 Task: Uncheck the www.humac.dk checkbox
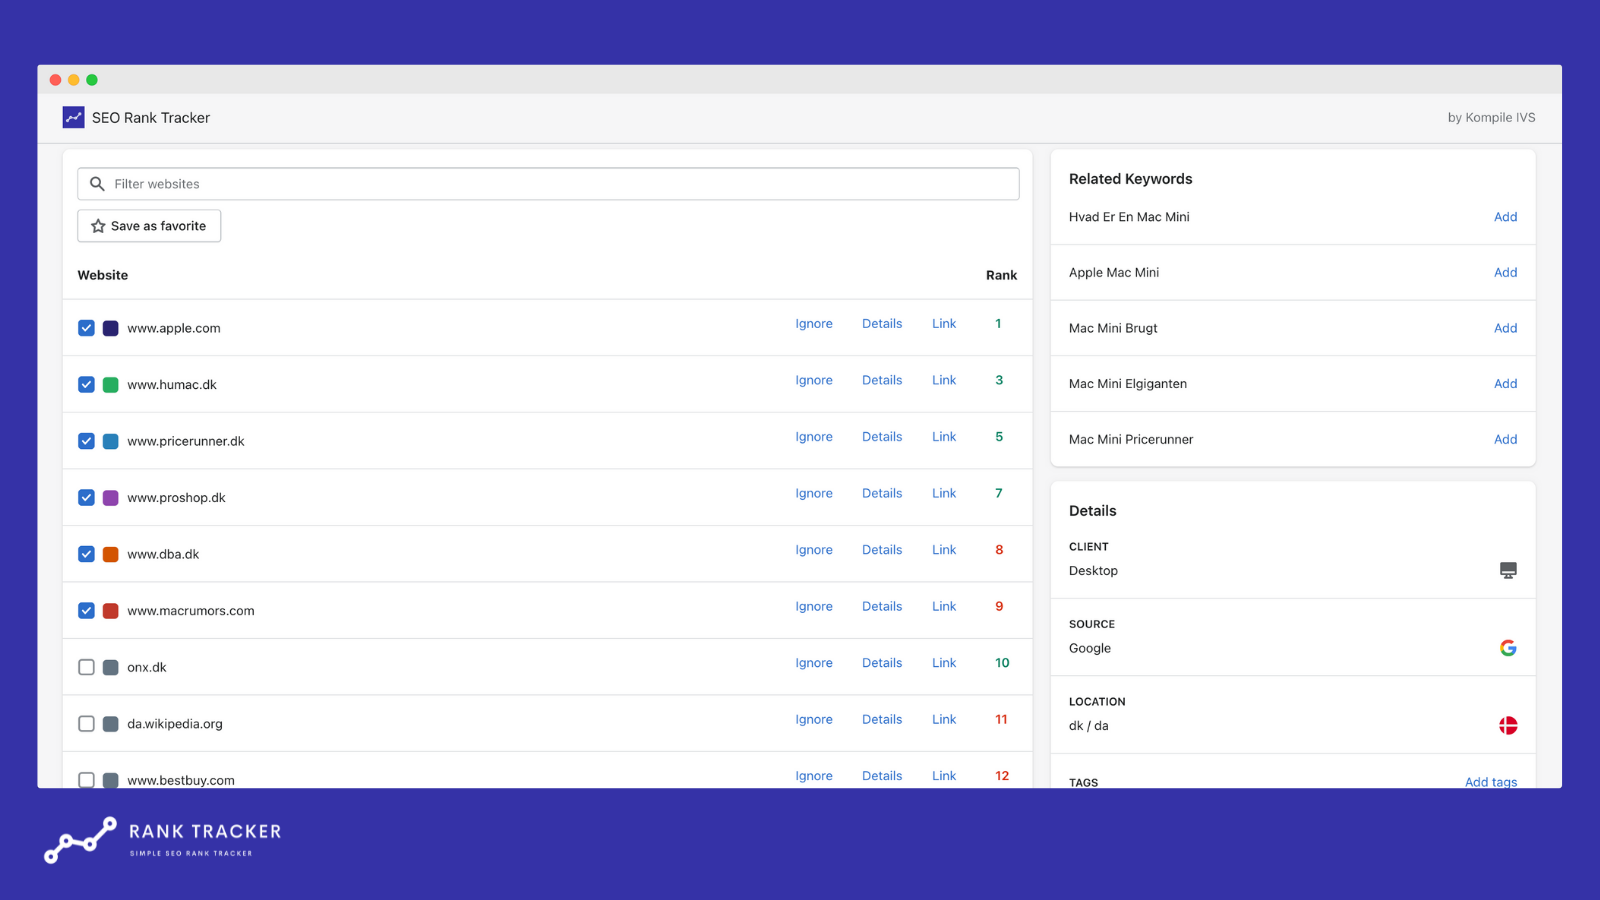click(86, 385)
